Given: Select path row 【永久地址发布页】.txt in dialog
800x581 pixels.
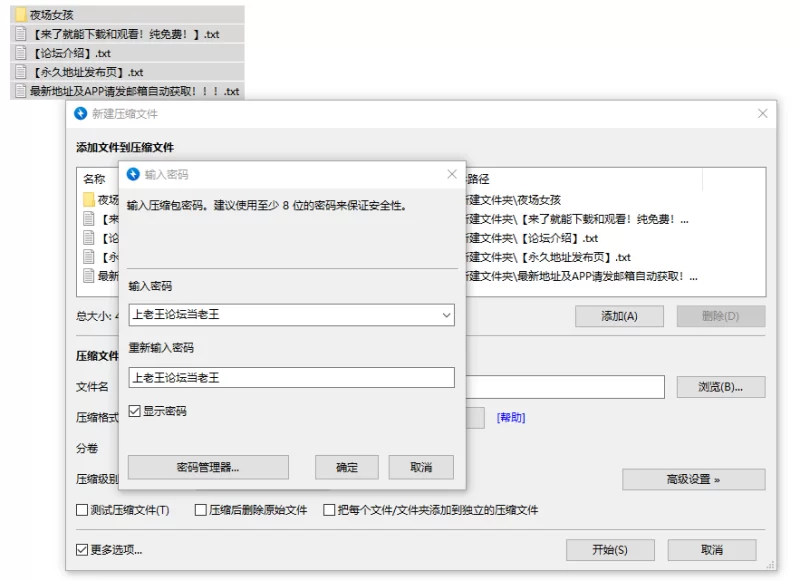Looking at the screenshot, I should pos(548,257).
